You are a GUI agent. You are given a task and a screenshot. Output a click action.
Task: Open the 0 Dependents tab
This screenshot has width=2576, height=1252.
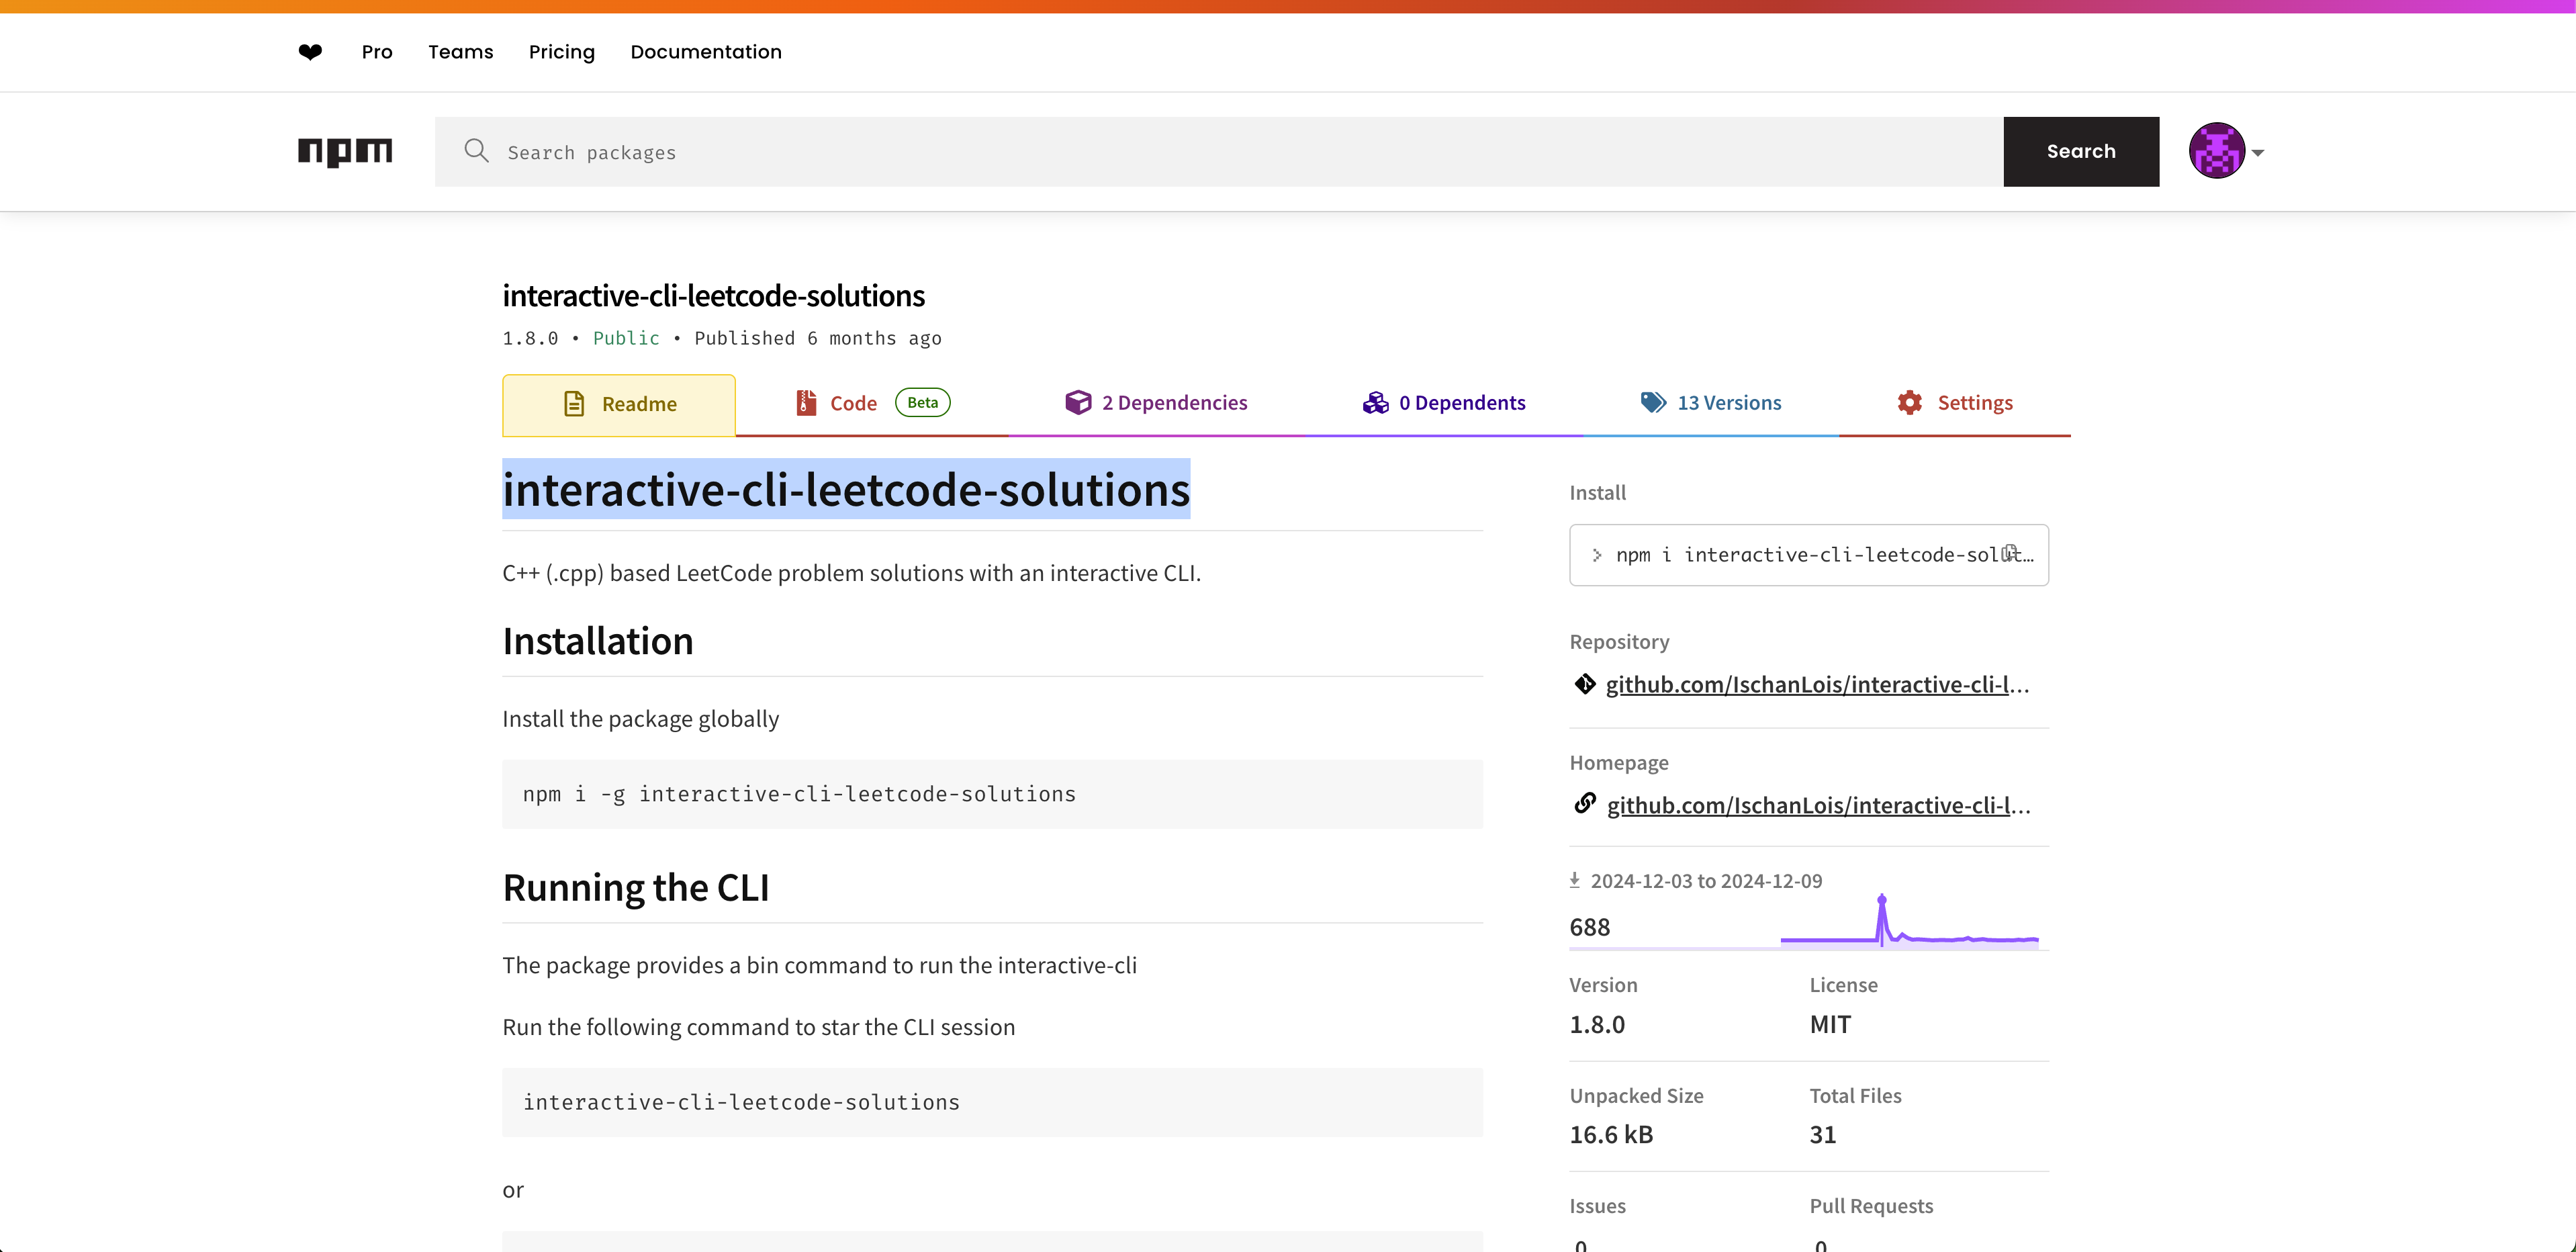tap(1444, 403)
